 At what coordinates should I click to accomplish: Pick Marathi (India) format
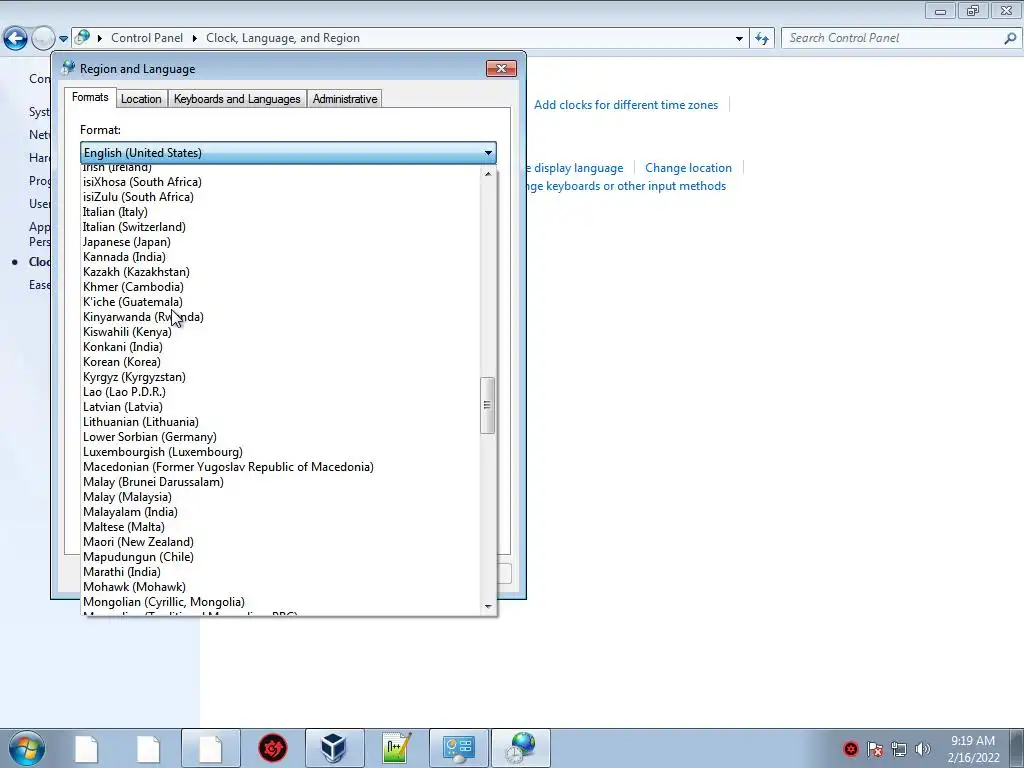[281, 572]
